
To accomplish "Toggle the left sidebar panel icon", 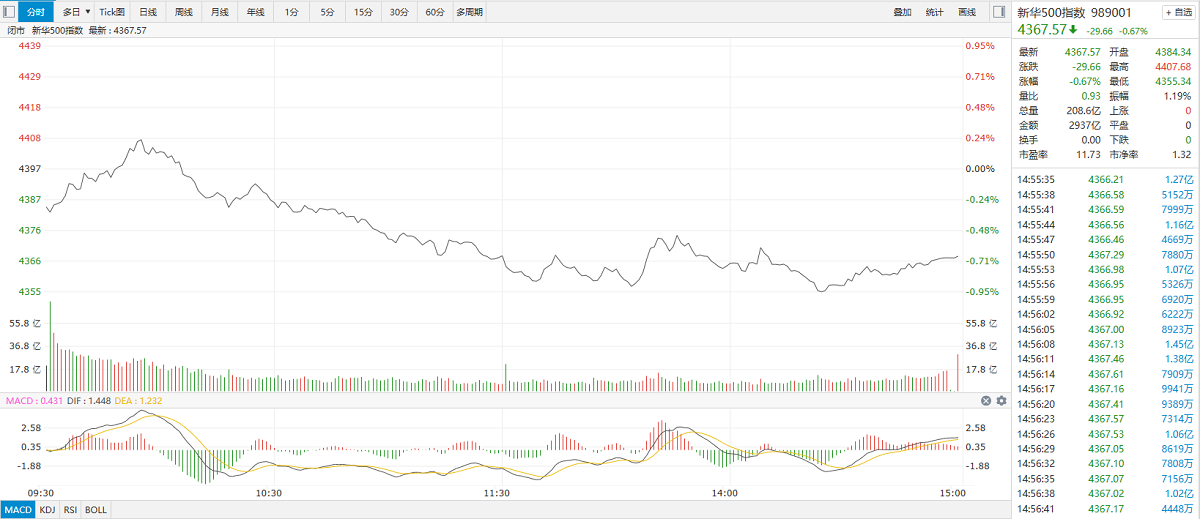I will (x=8, y=12).
